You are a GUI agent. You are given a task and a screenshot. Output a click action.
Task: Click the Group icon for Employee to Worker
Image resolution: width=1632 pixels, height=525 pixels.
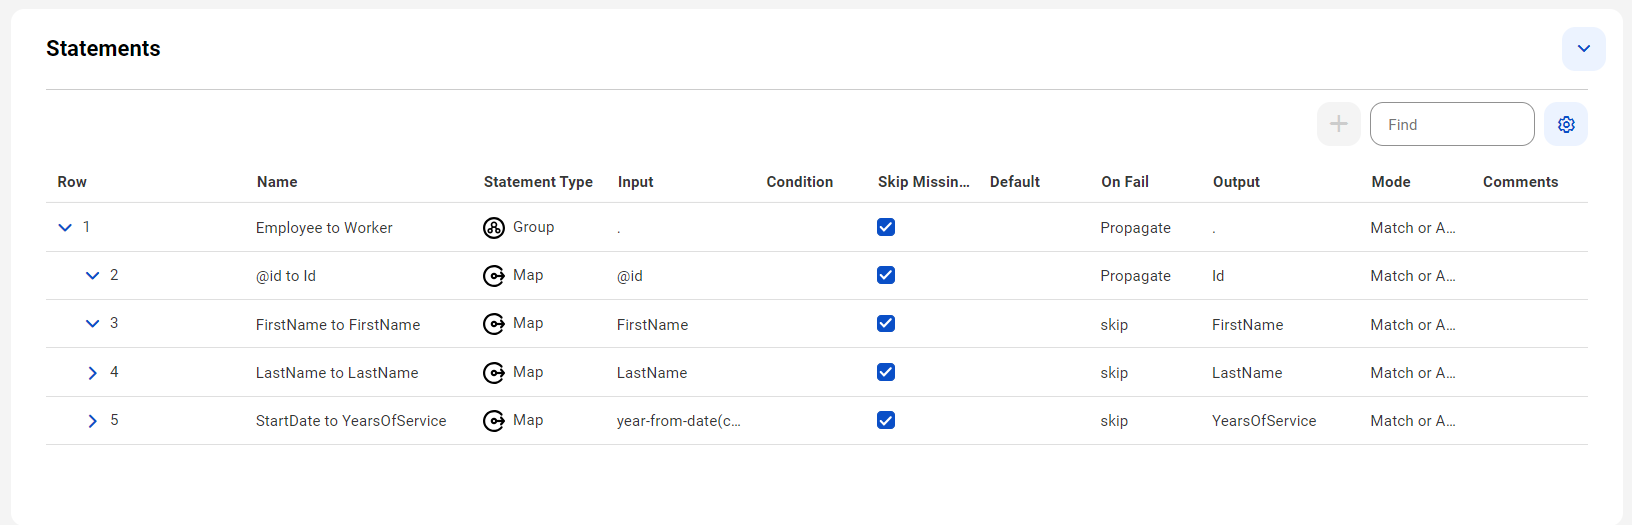(494, 228)
